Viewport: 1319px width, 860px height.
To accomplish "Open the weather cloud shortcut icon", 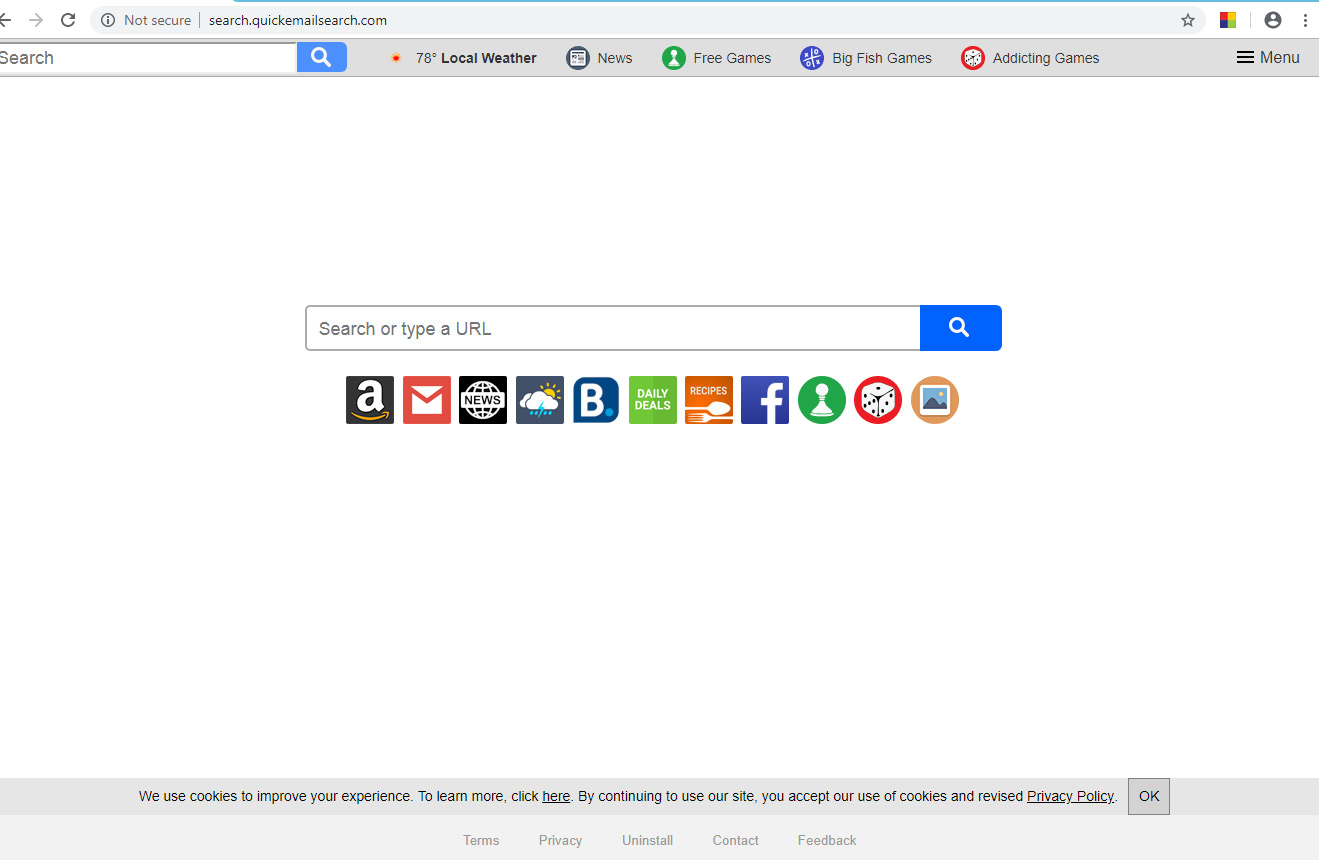I will coord(540,400).
